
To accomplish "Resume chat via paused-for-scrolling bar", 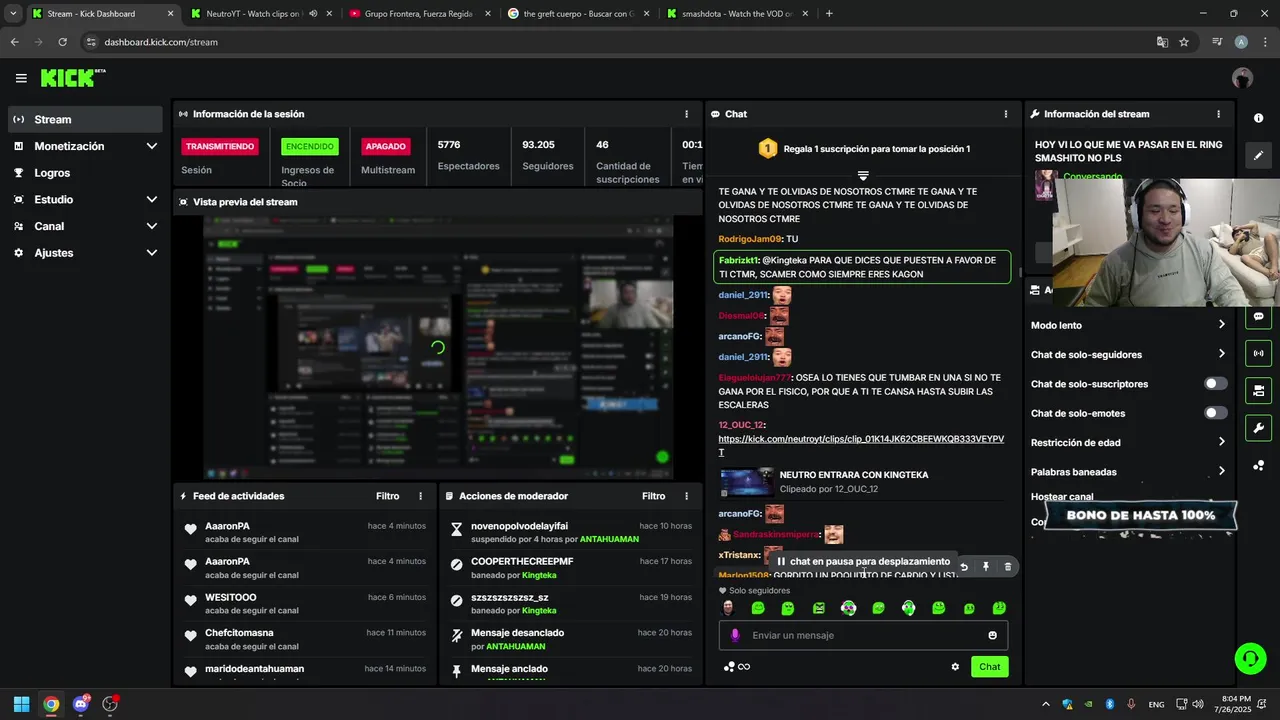I will 863,562.
